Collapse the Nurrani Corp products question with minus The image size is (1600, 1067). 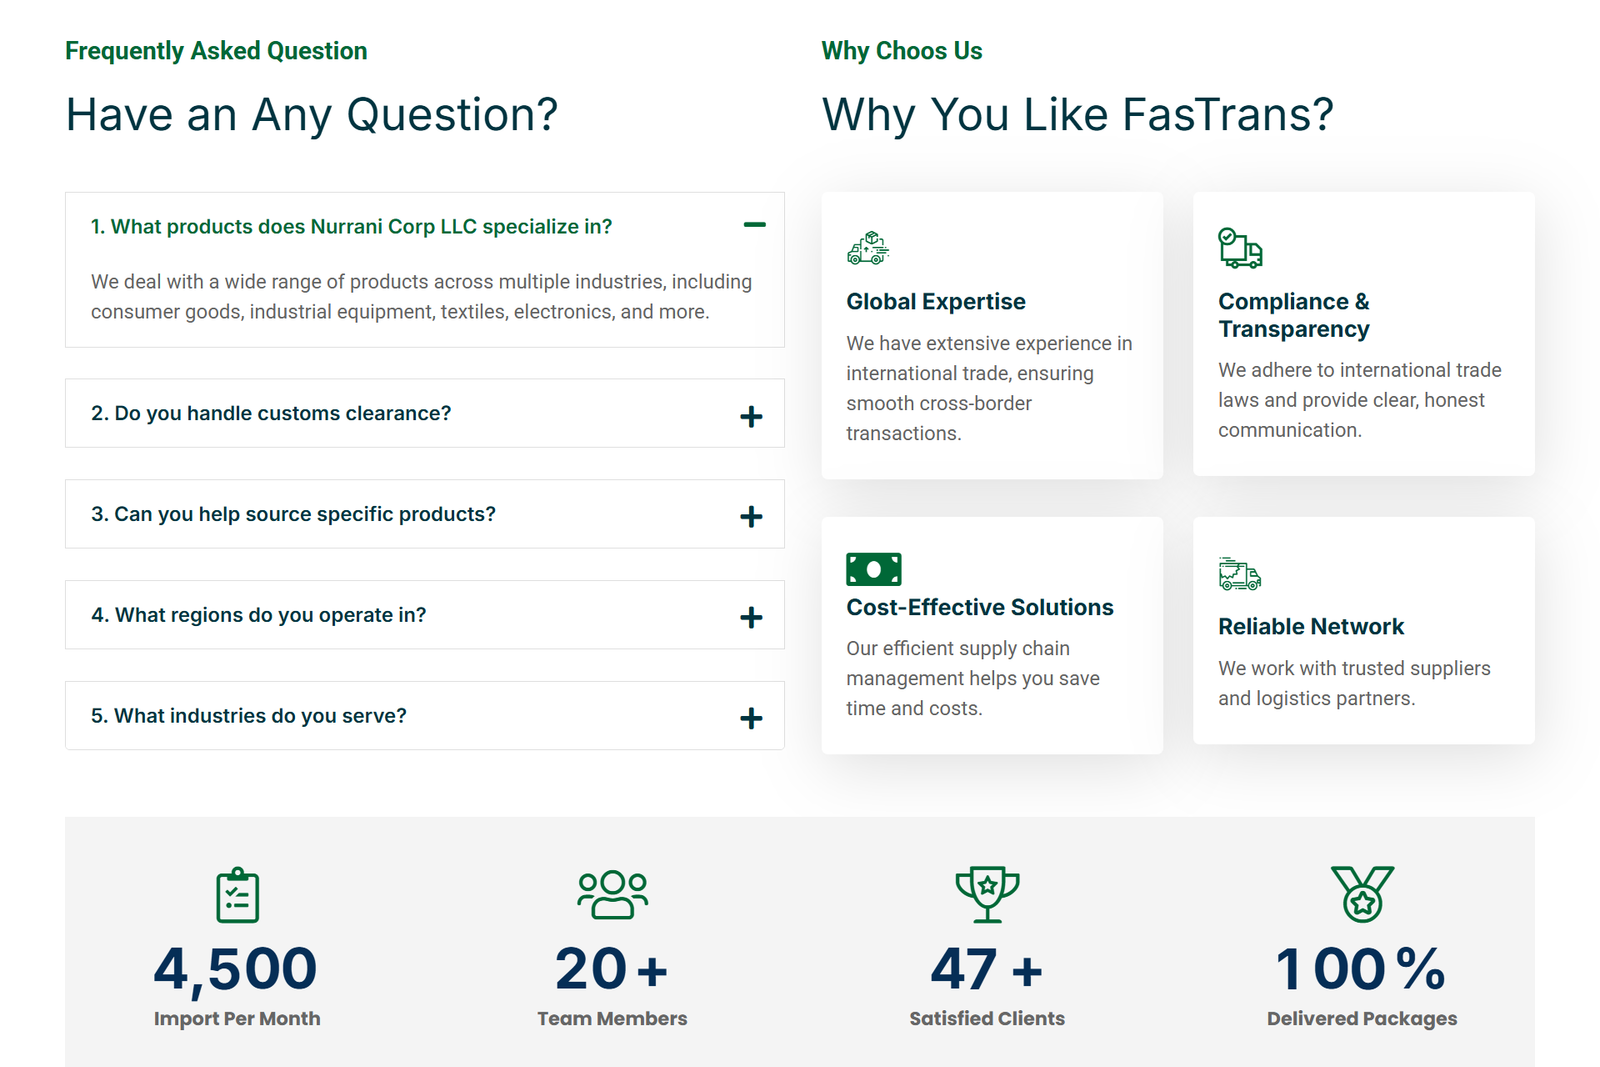[x=754, y=225]
